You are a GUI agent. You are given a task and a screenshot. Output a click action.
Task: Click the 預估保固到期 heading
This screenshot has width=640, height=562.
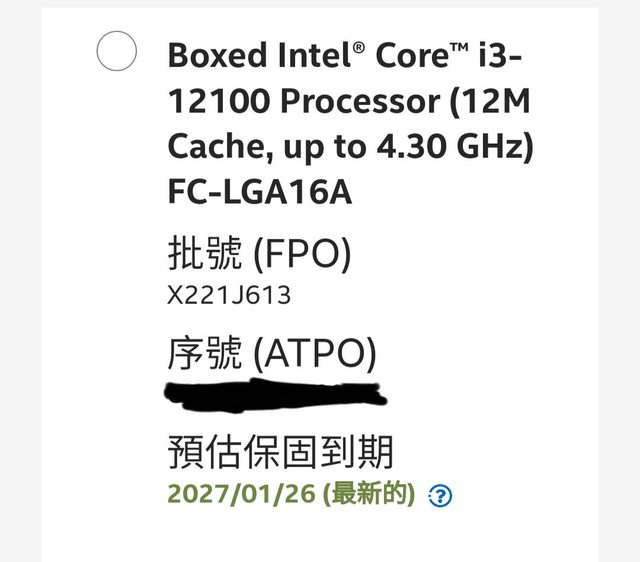(x=280, y=451)
